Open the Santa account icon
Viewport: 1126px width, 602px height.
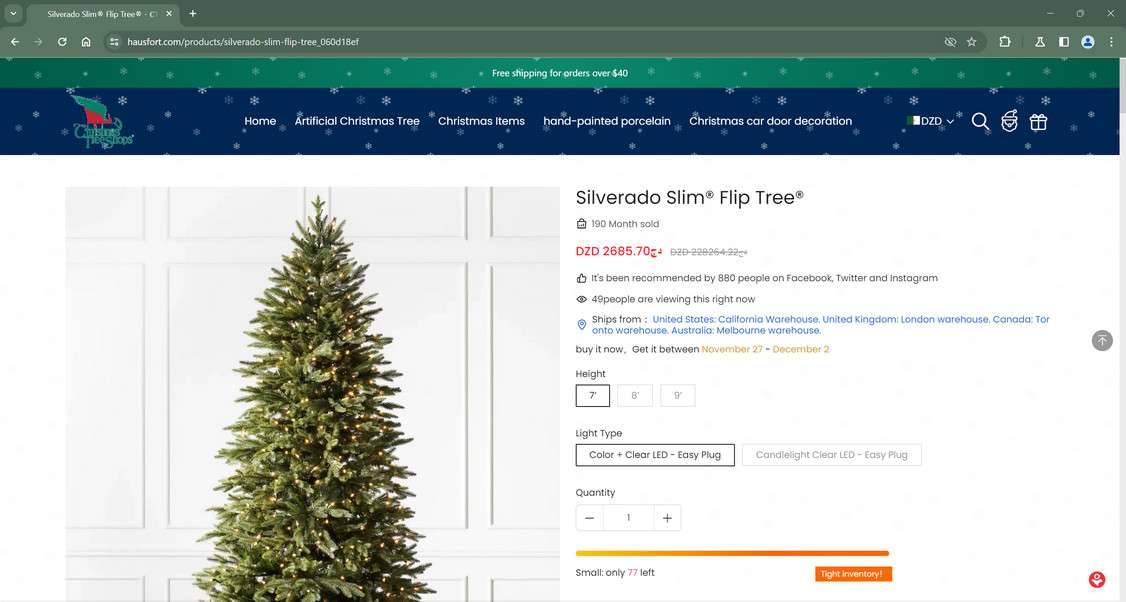(1010, 121)
